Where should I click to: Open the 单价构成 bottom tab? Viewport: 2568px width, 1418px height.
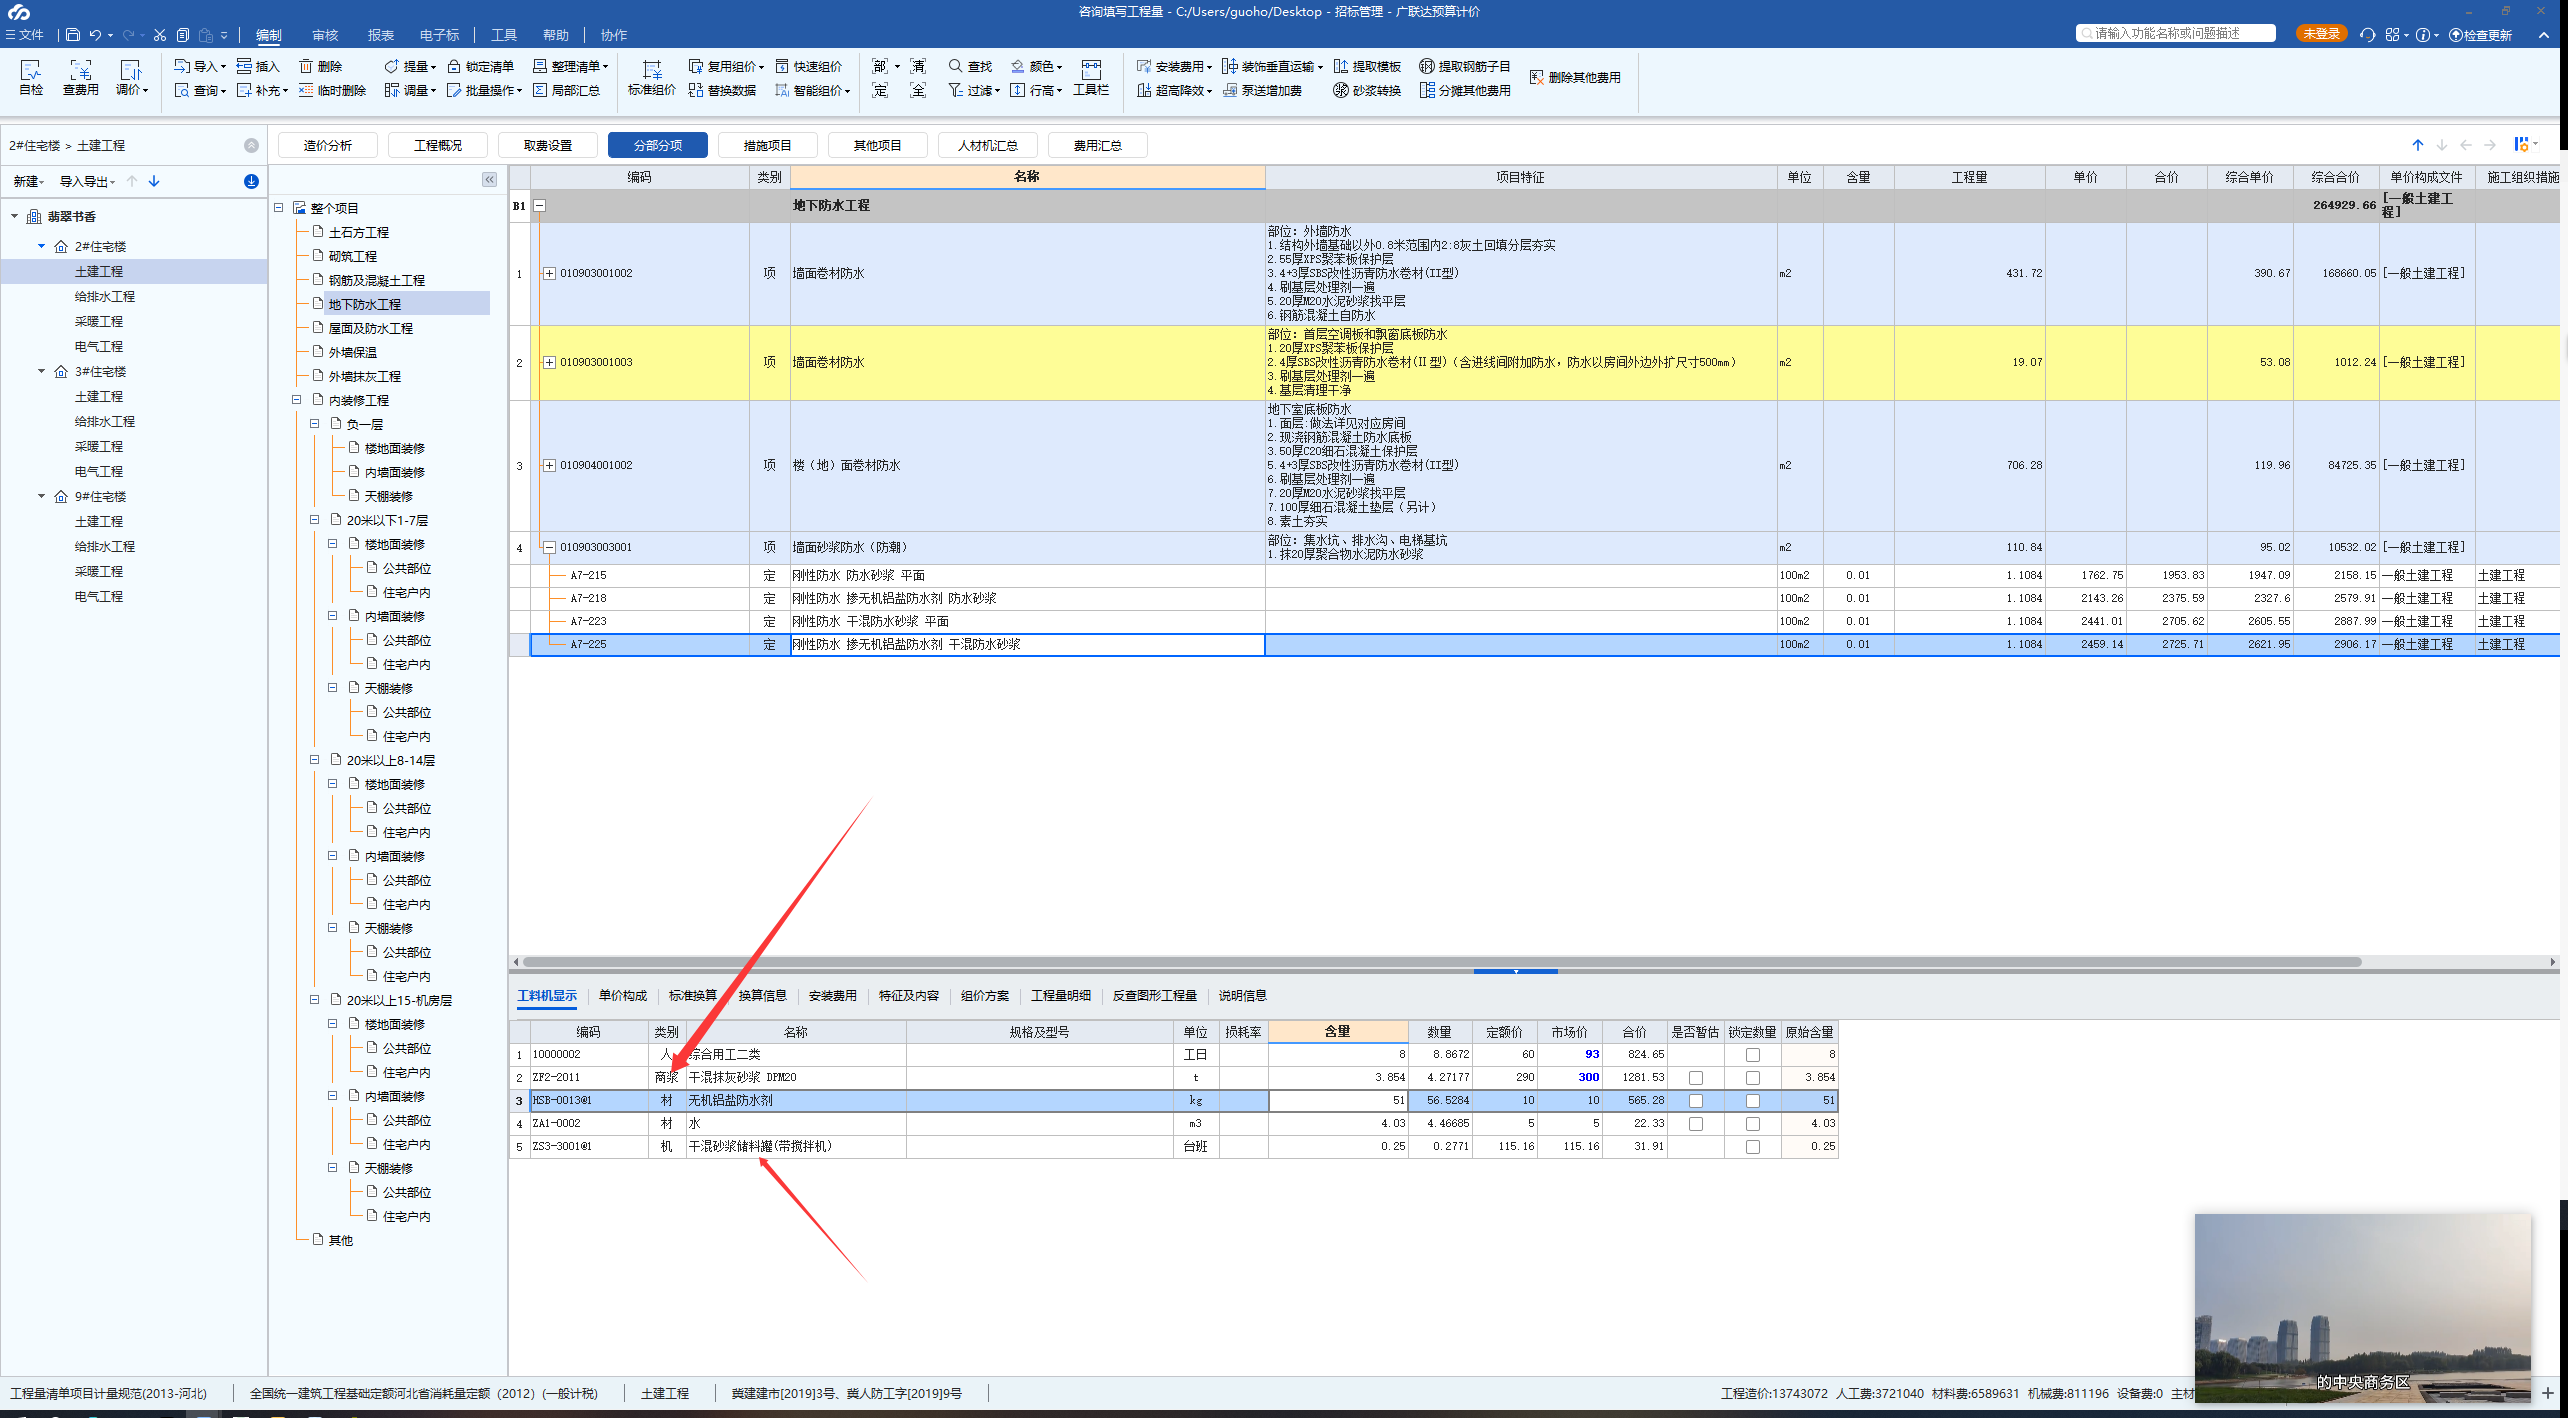(x=622, y=996)
